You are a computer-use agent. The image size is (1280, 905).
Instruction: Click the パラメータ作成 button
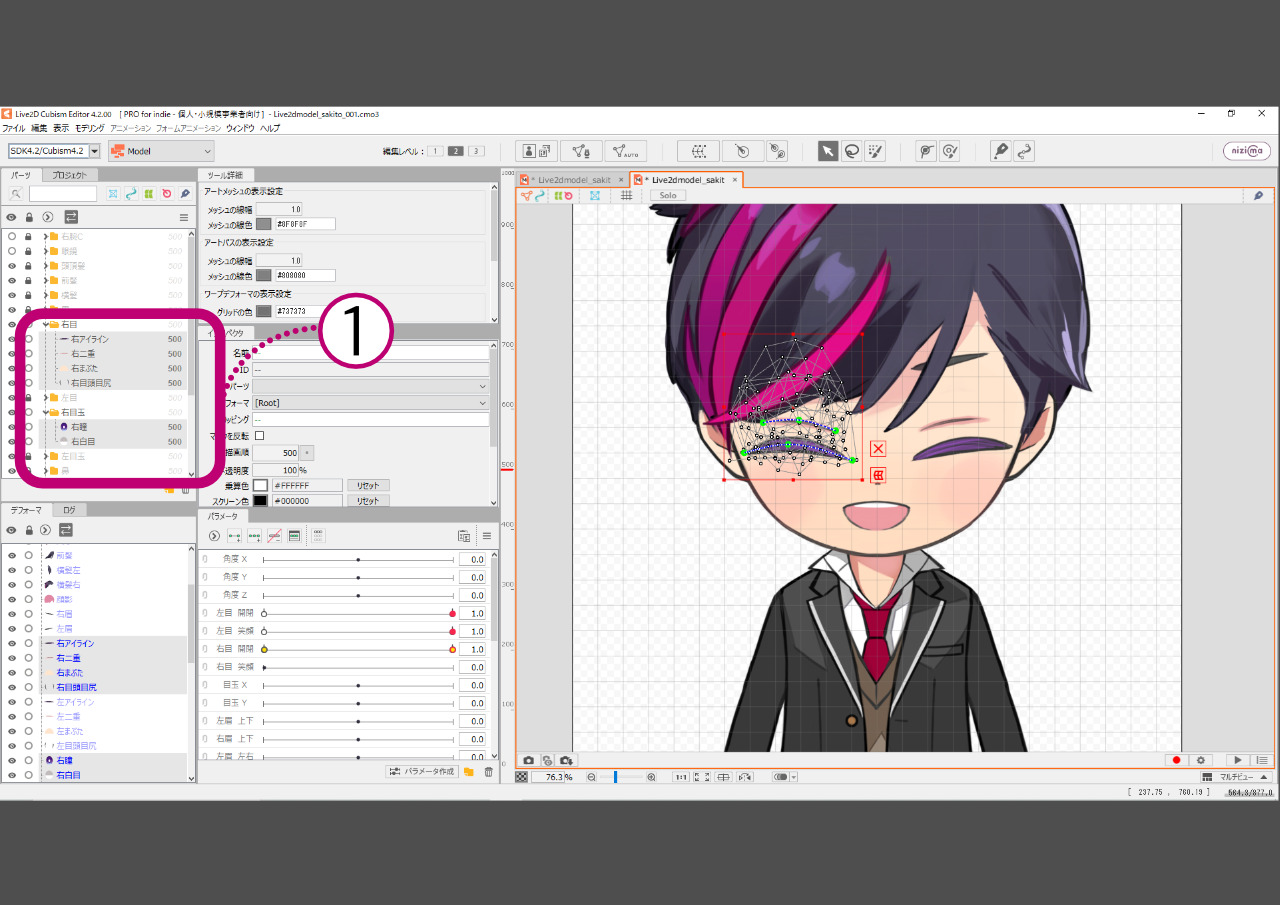422,772
